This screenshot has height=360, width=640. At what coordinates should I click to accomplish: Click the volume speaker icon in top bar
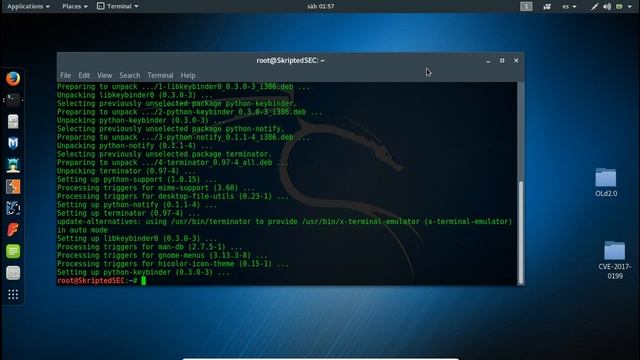click(607, 6)
